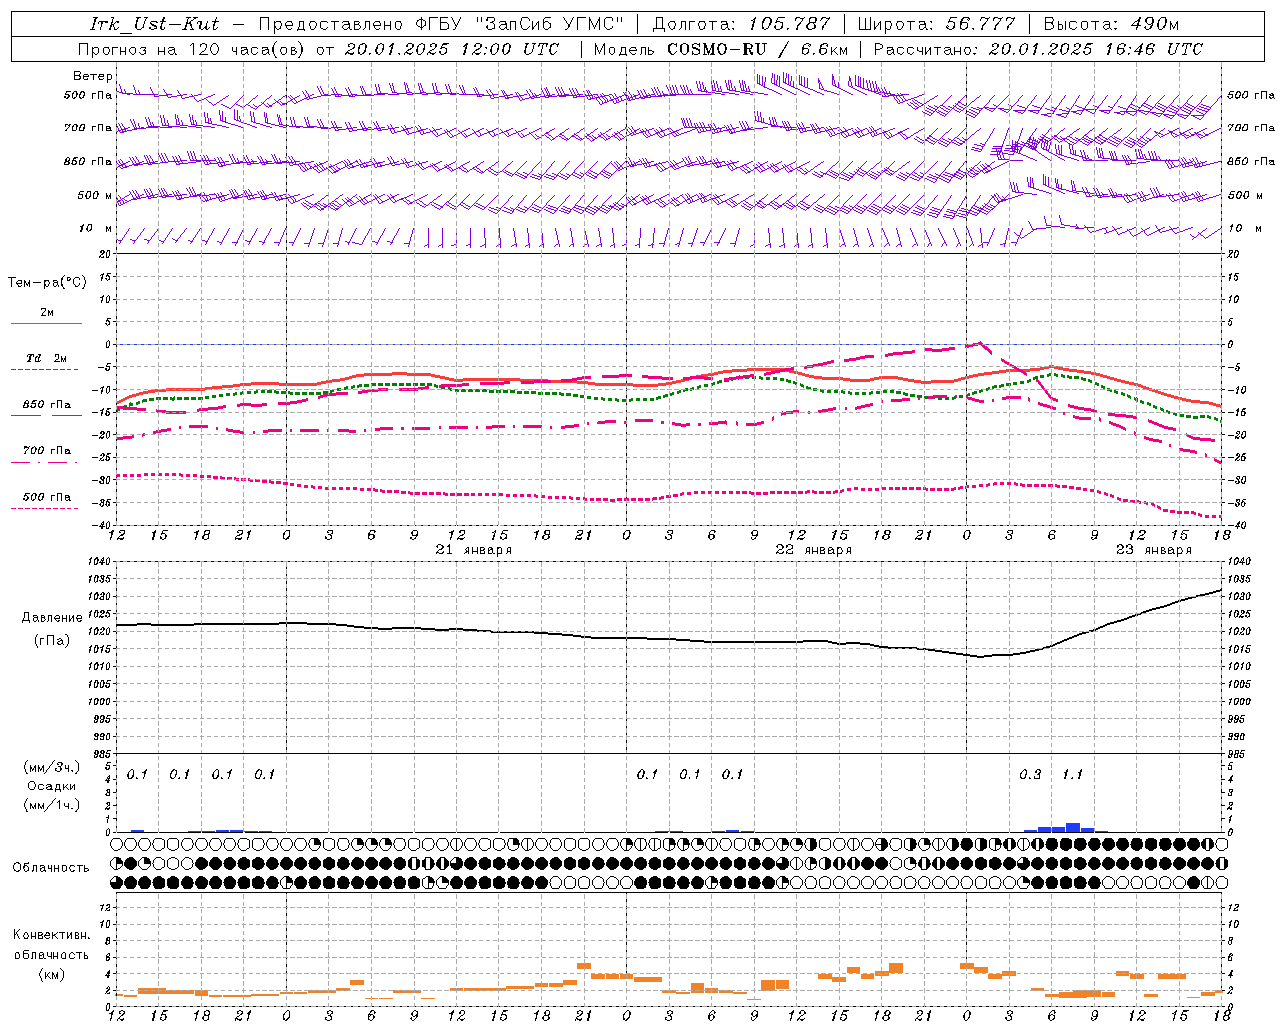
Task: Click the 1.1 precipitation amount value
Action: (x=1072, y=774)
